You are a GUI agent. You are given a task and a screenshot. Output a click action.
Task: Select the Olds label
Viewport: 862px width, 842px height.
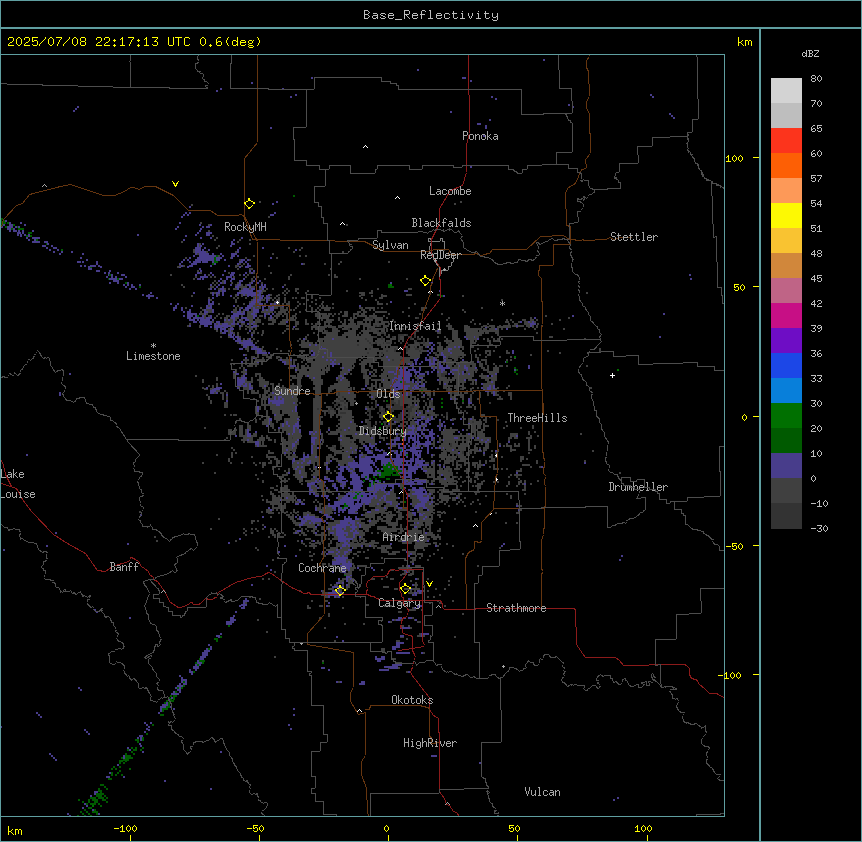click(x=388, y=394)
